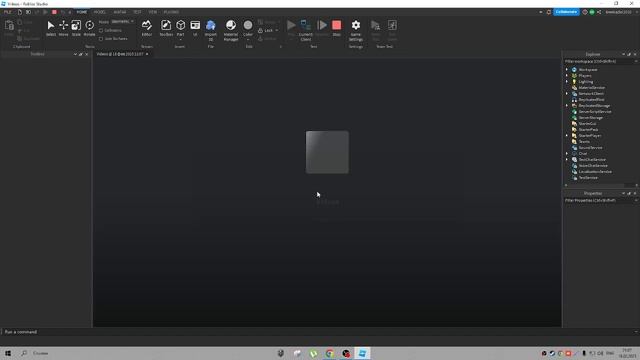The image size is (640, 360).
Task: Switch to the TEST ribbon tab
Action: 137,12
